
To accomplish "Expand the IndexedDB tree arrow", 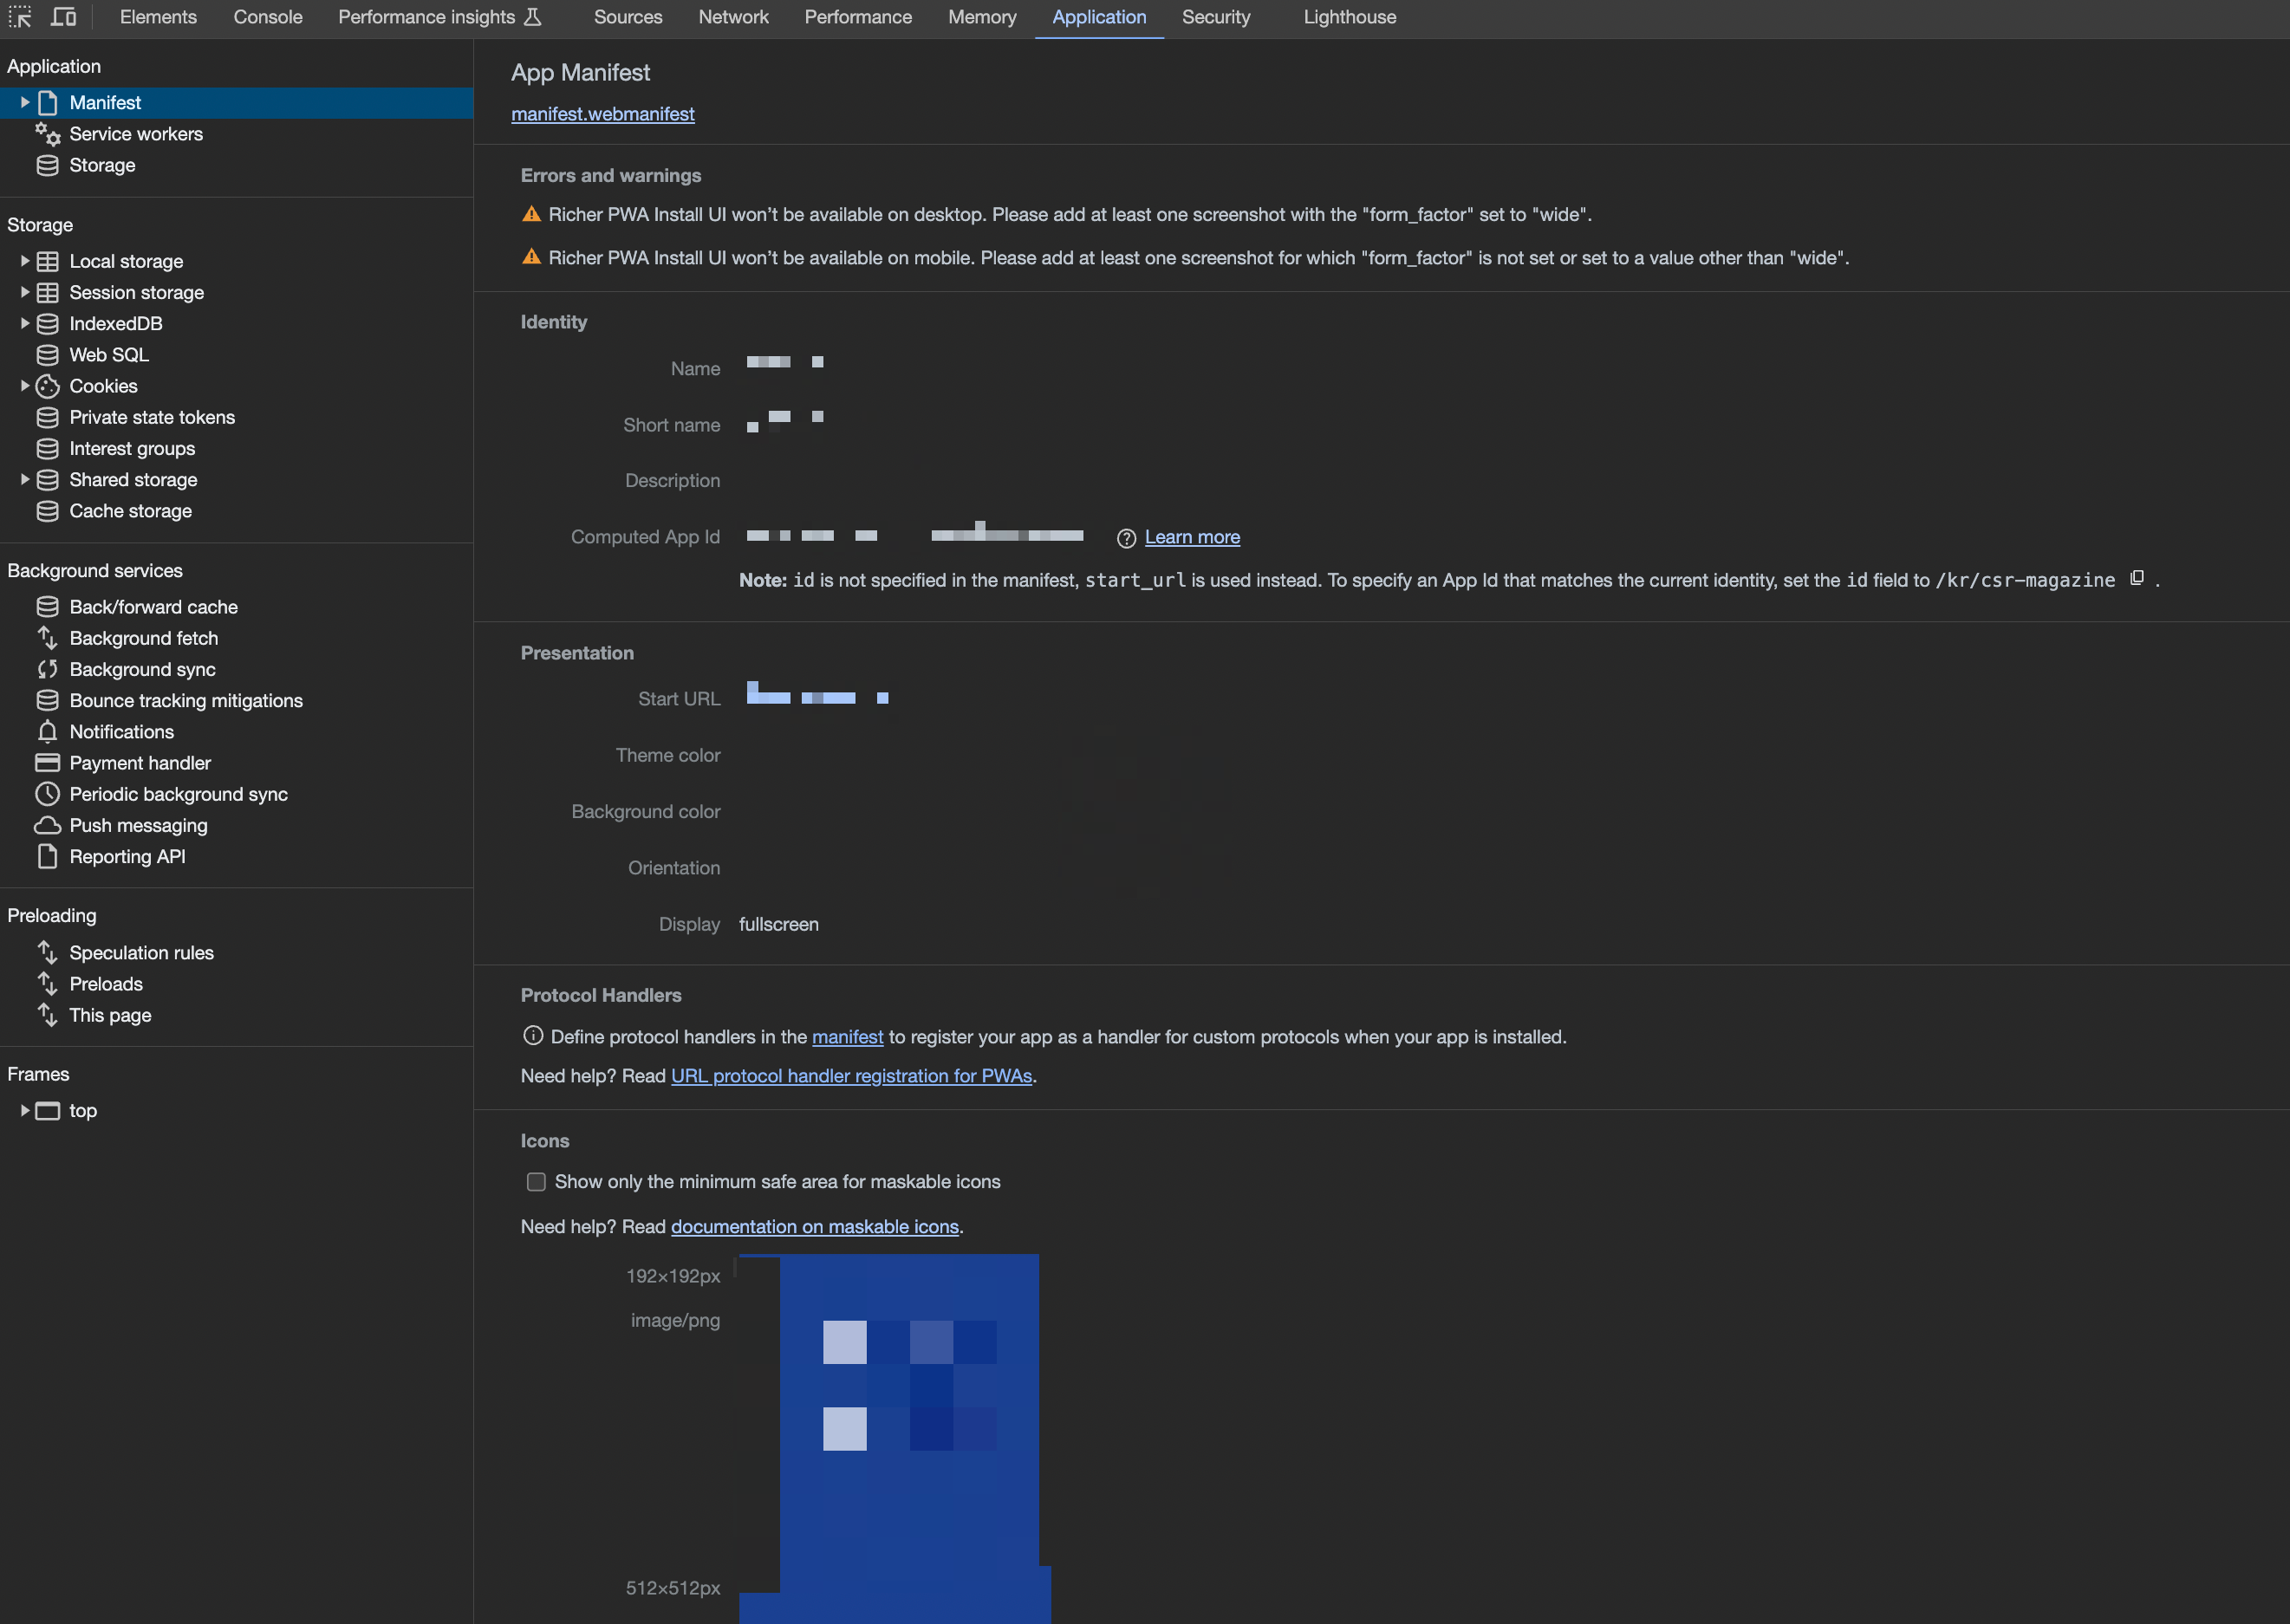I will pyautogui.click(x=25, y=323).
